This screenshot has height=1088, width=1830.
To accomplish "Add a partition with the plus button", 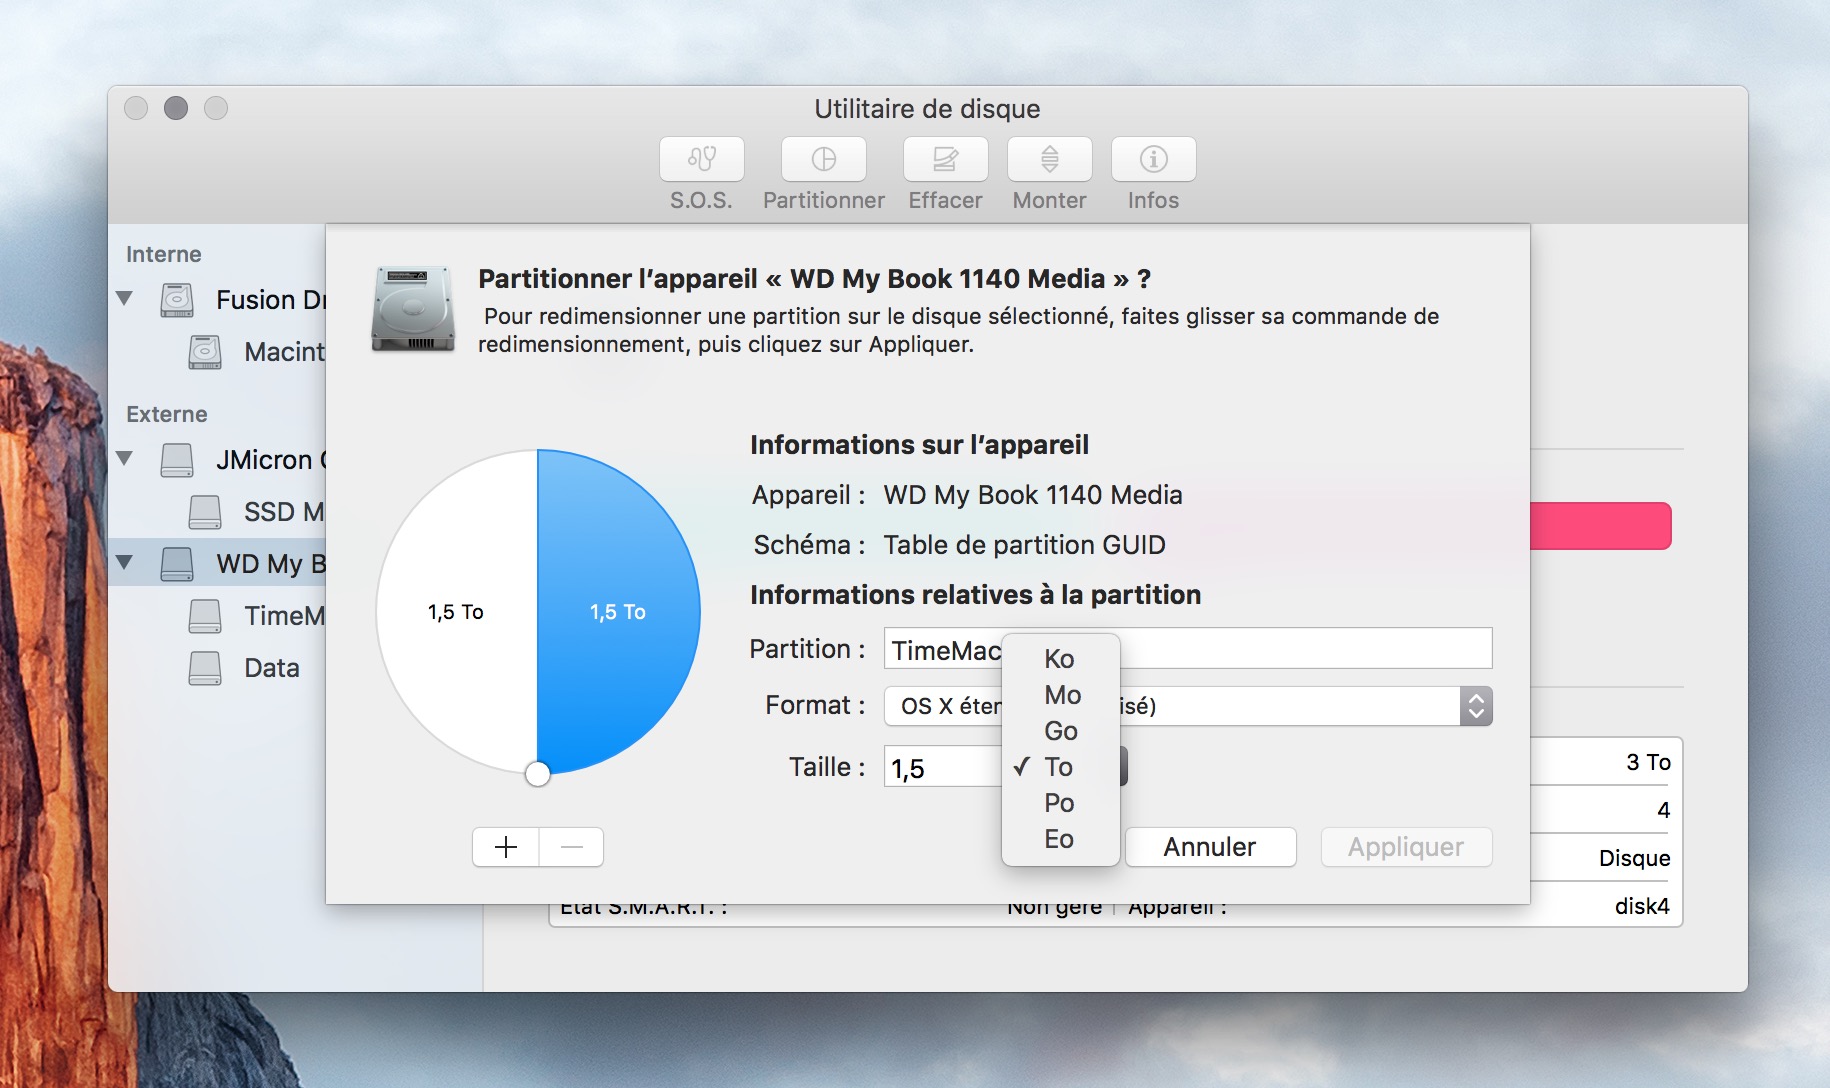I will (506, 847).
